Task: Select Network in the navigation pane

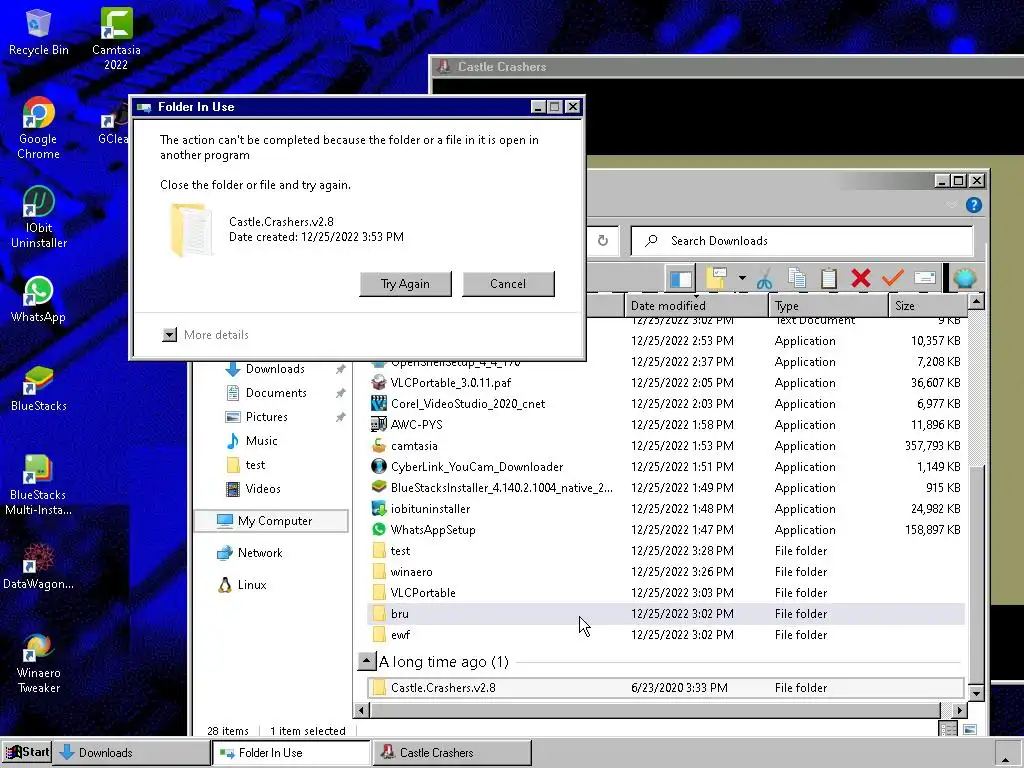Action: coord(259,552)
